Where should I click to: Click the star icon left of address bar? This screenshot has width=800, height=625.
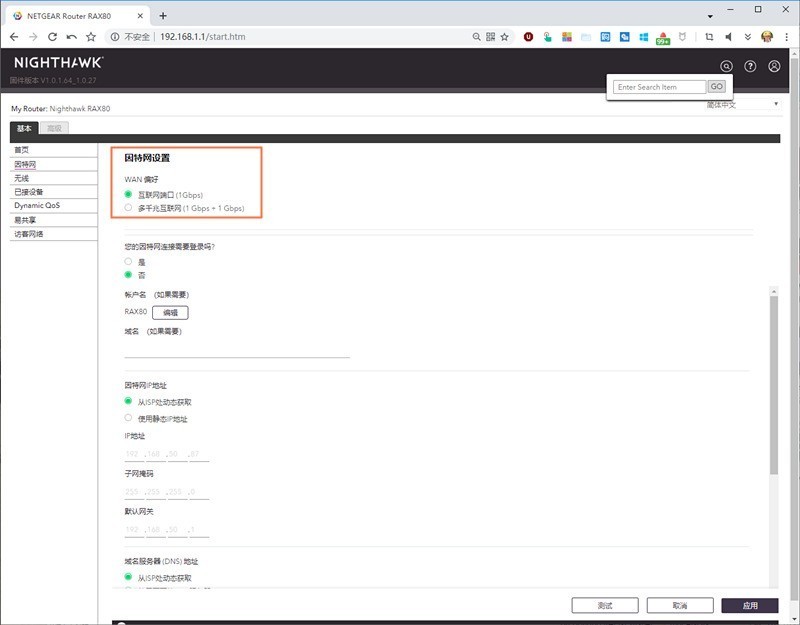tap(91, 37)
